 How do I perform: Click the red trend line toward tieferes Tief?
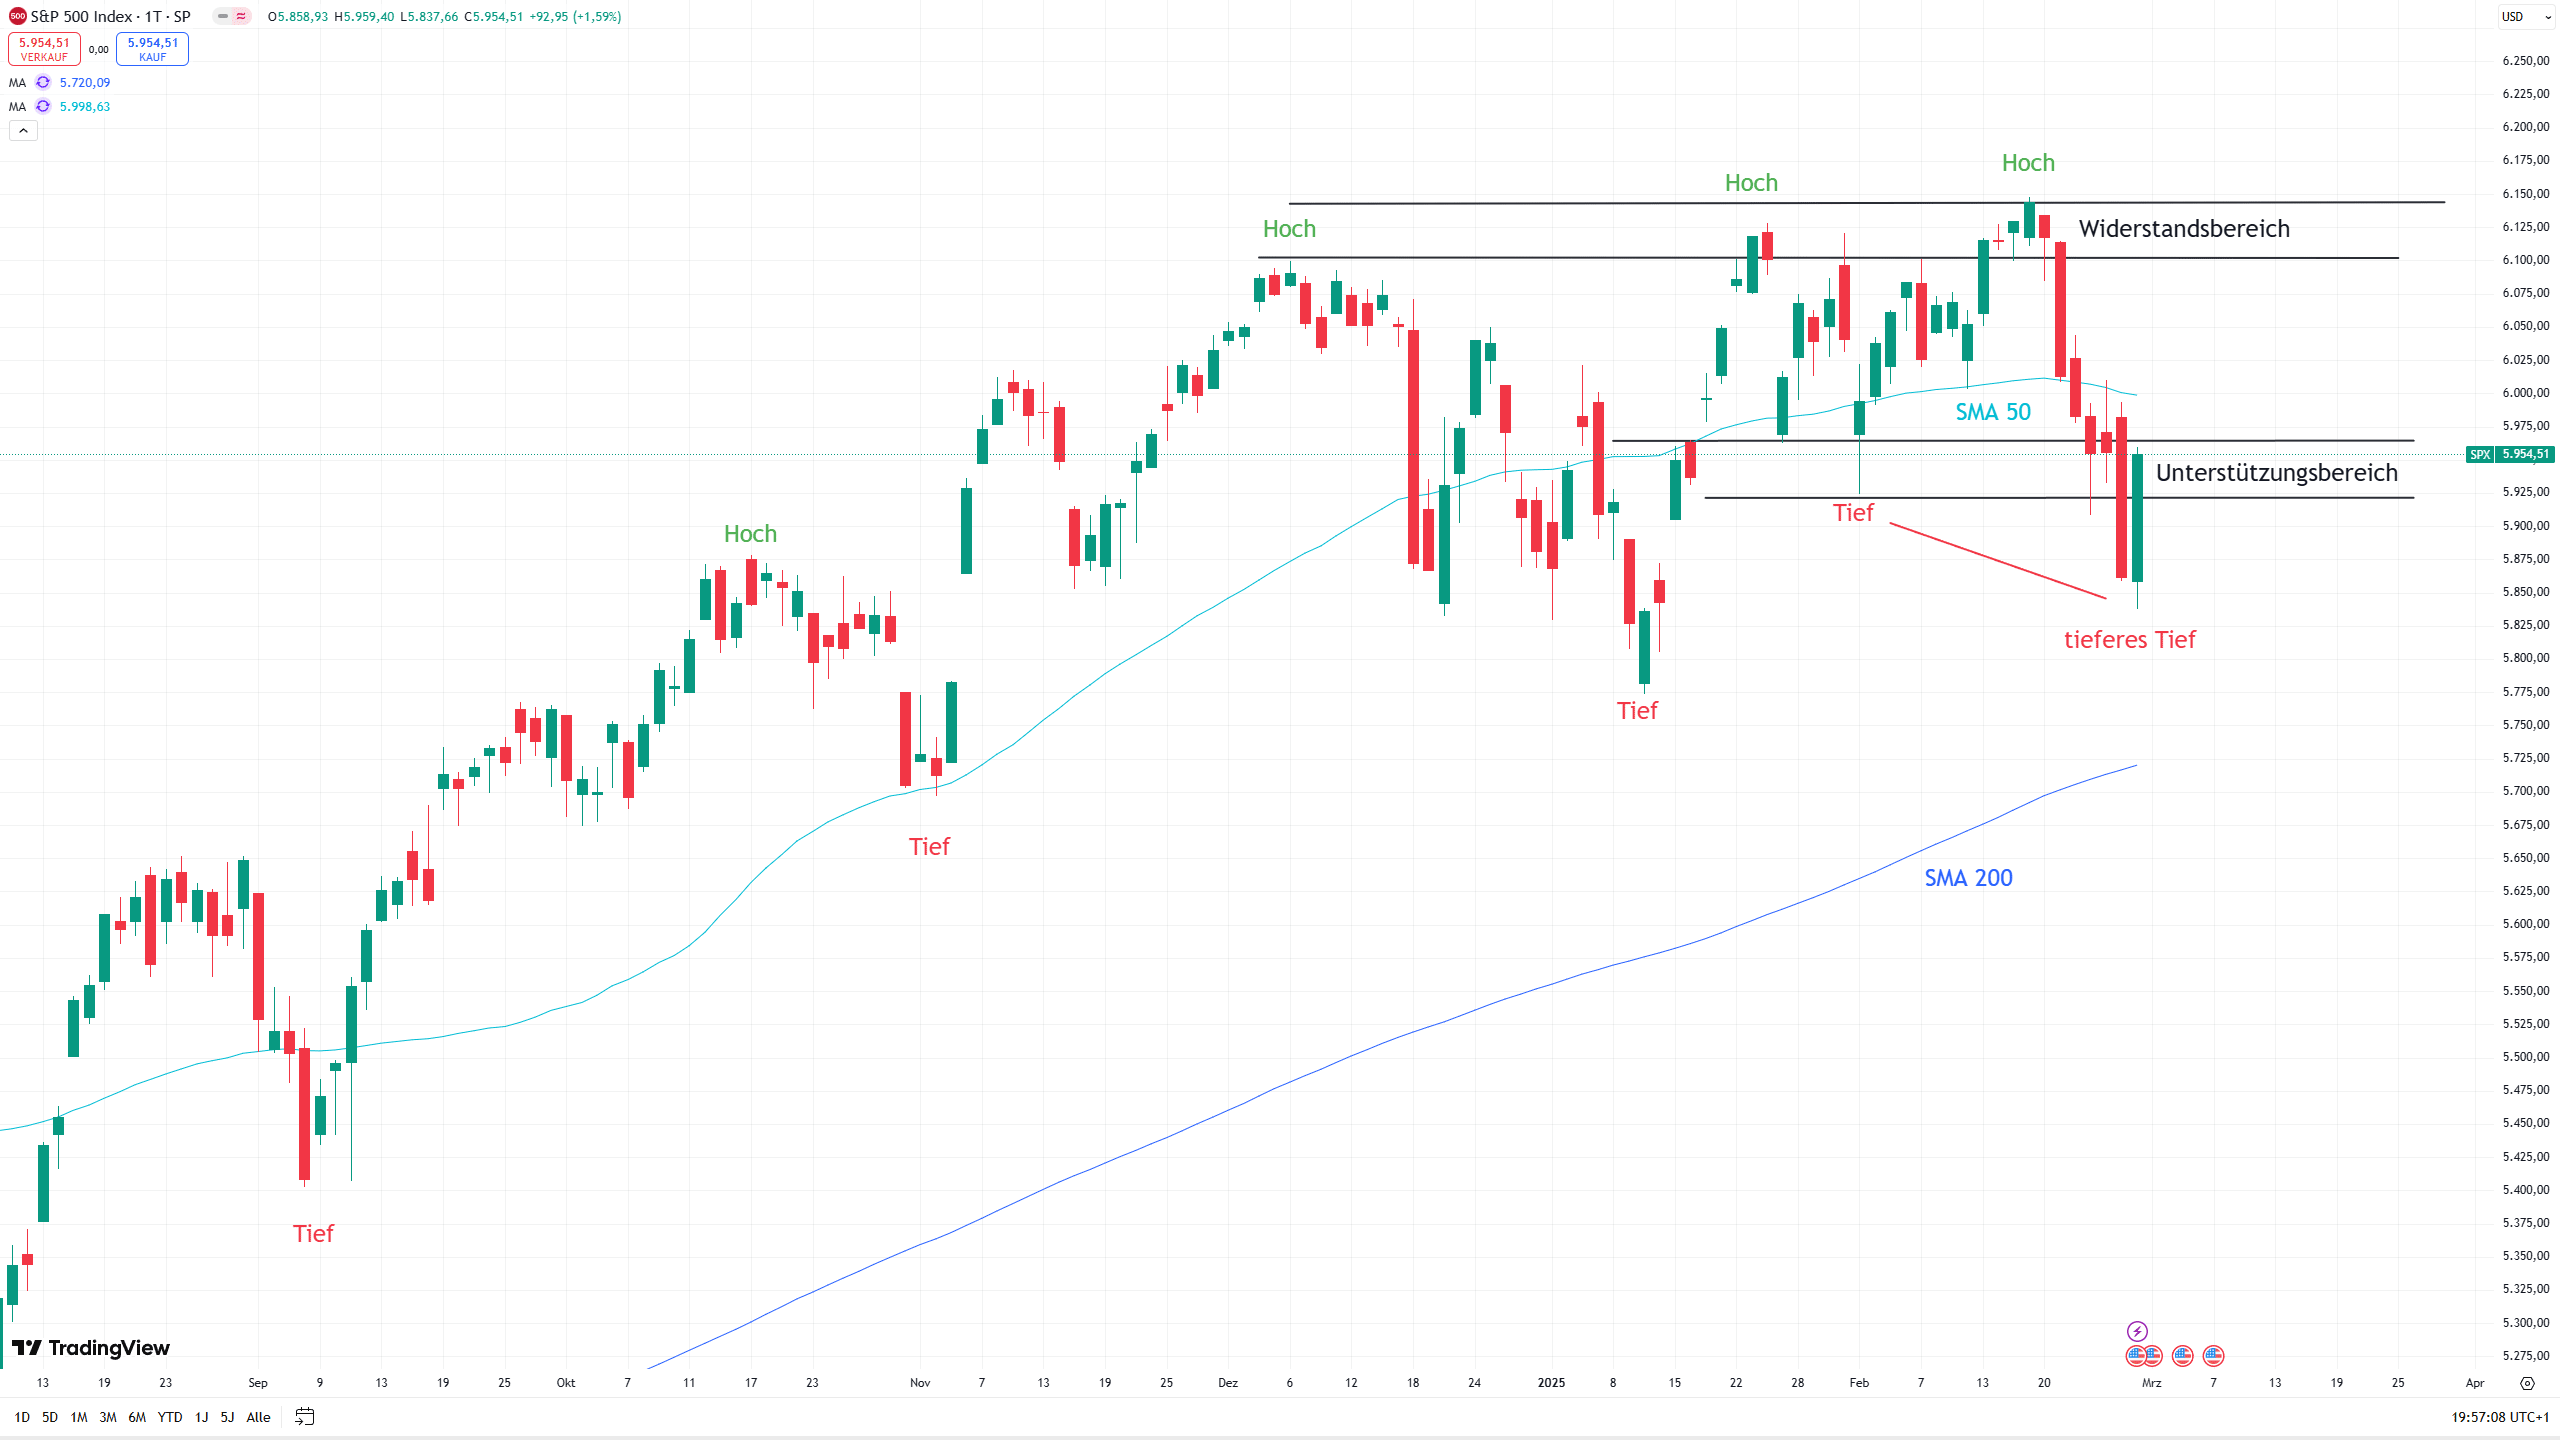point(1997,561)
